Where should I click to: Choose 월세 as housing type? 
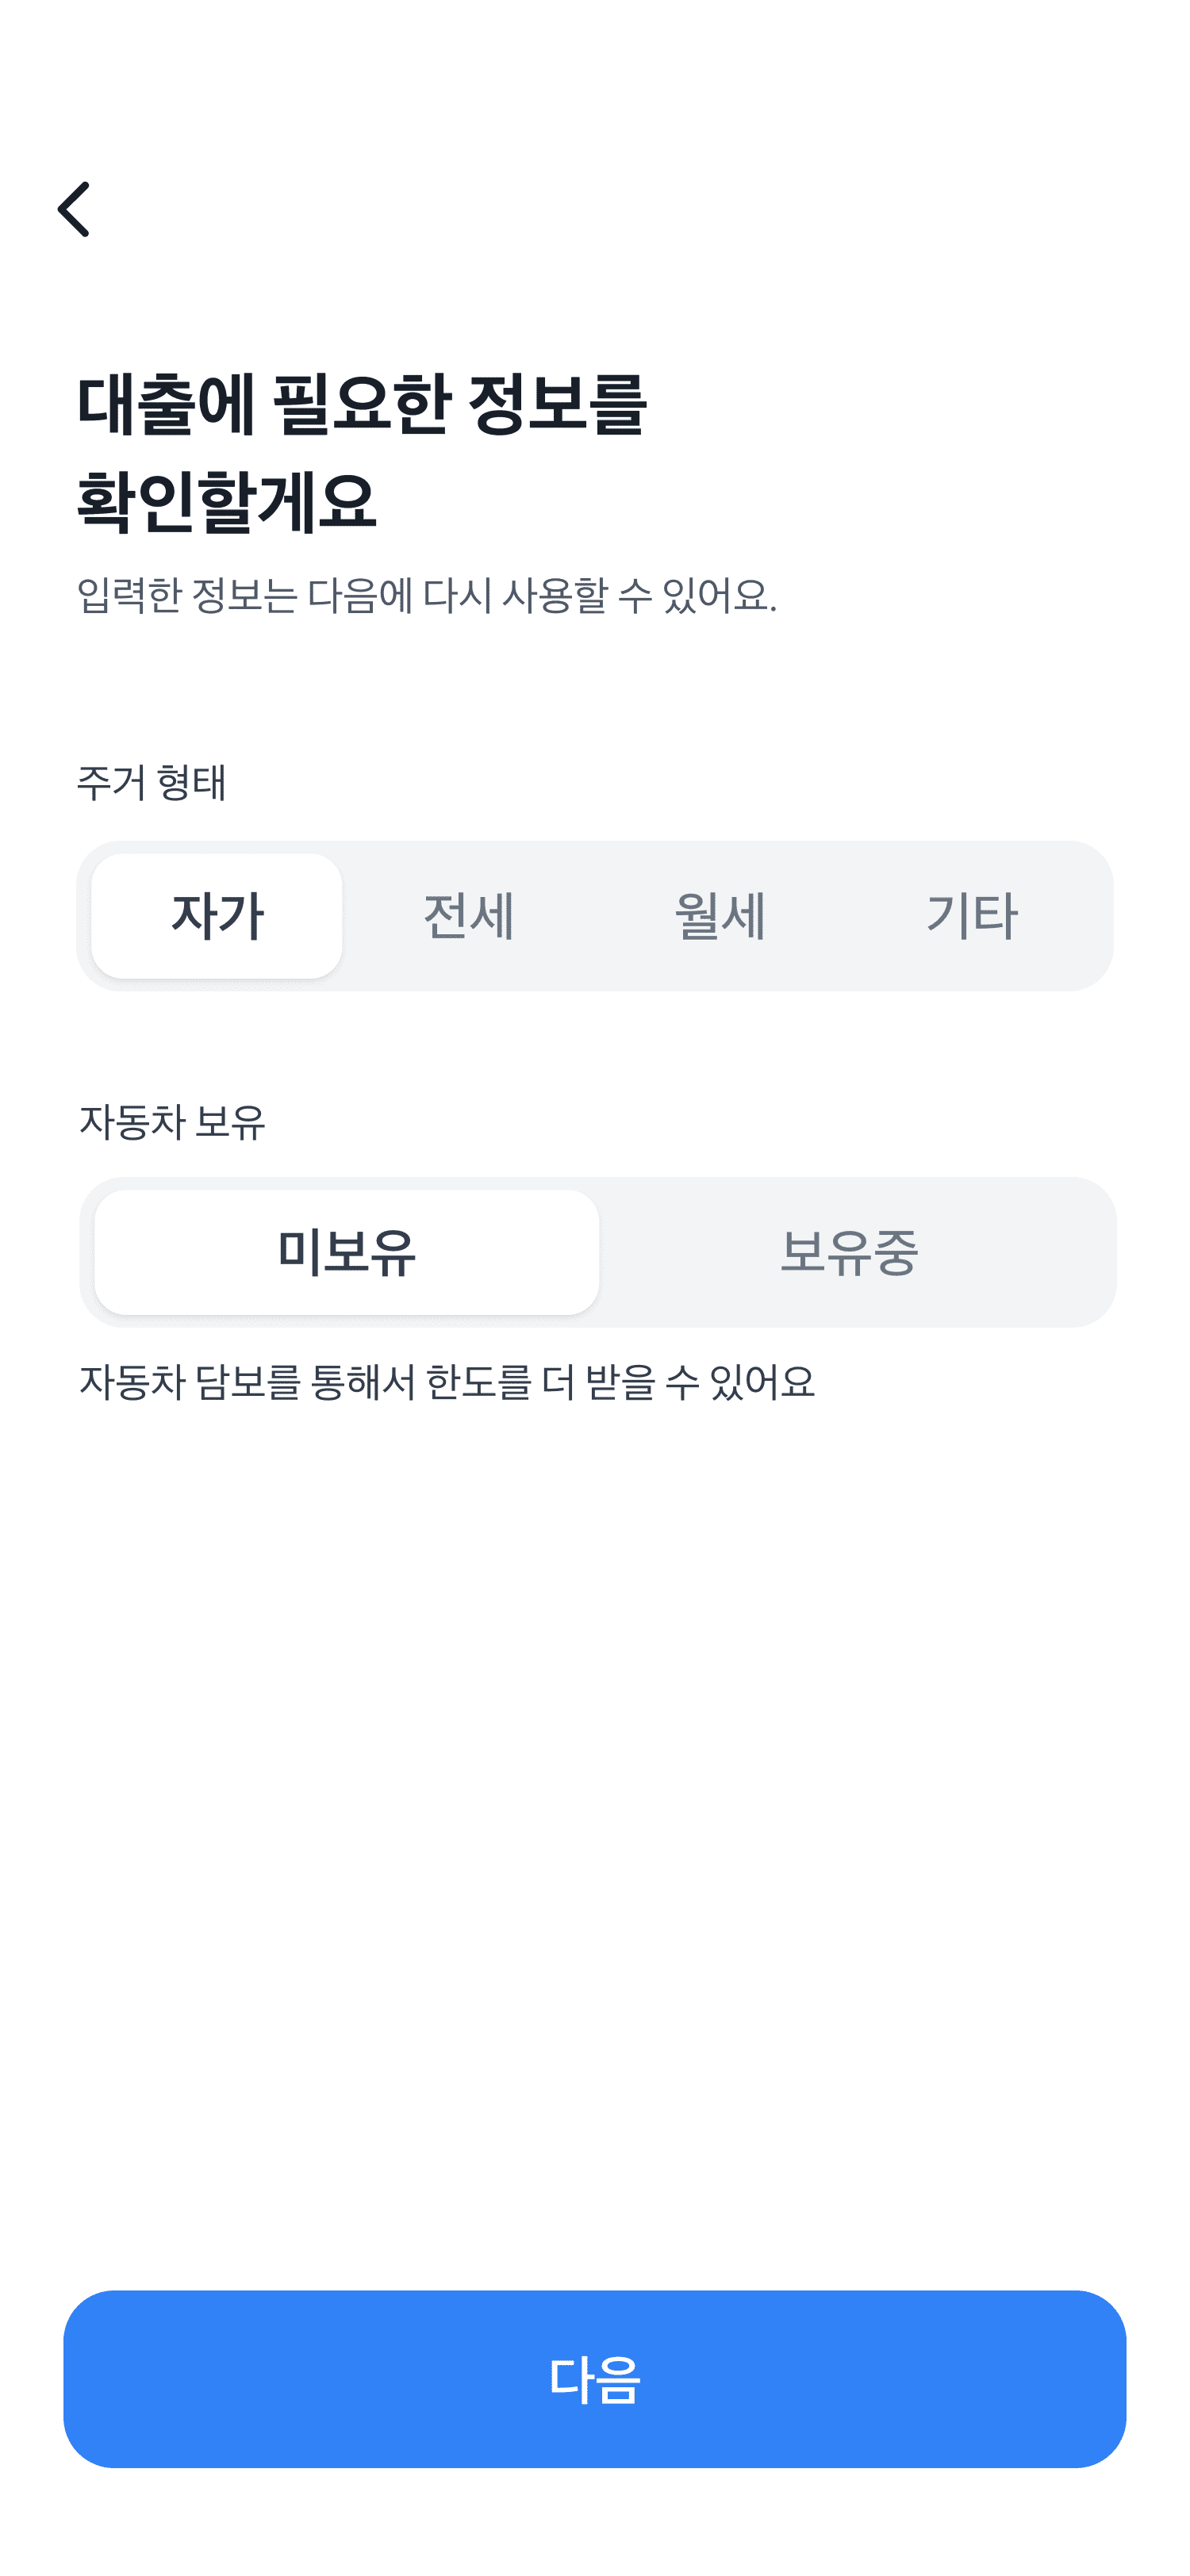point(720,915)
